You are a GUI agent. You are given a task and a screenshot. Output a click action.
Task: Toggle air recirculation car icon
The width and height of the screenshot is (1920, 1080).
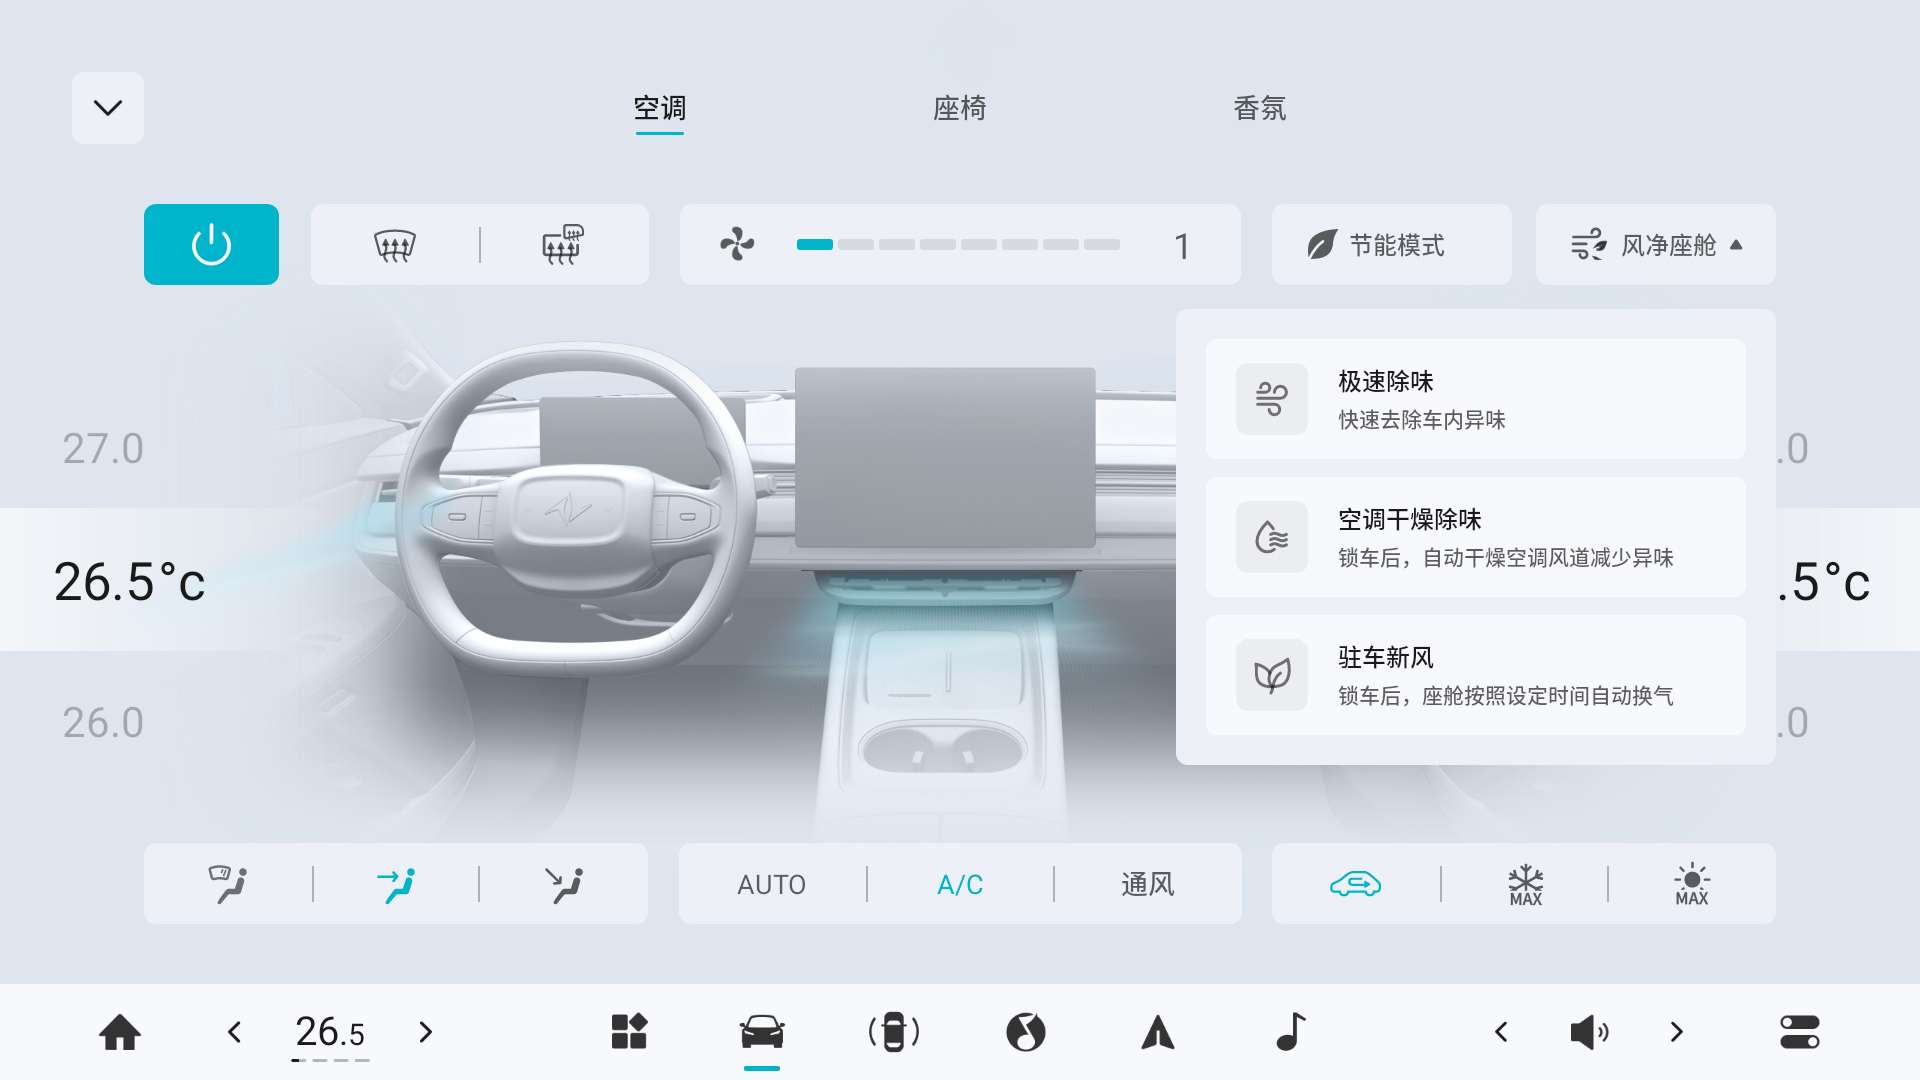point(1355,884)
